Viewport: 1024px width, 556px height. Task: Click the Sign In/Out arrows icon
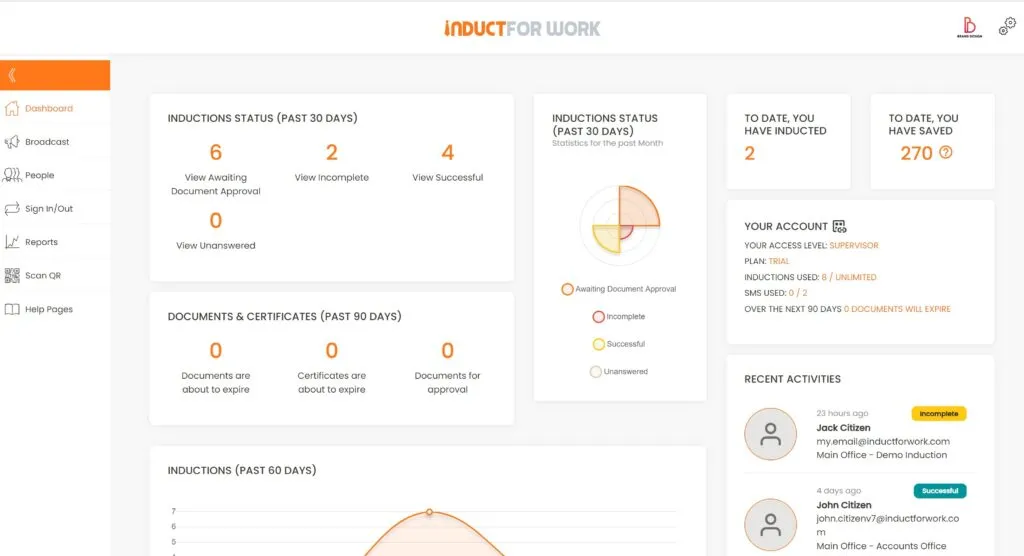pos(12,208)
